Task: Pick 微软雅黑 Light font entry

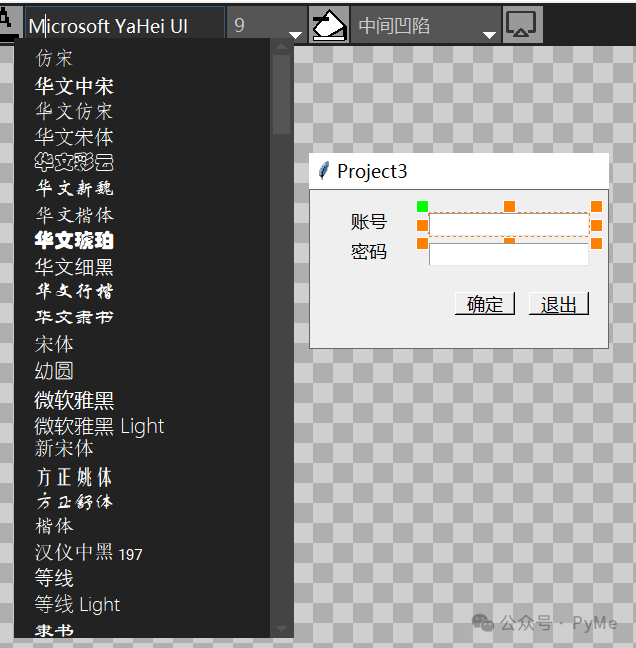Action: (x=99, y=426)
